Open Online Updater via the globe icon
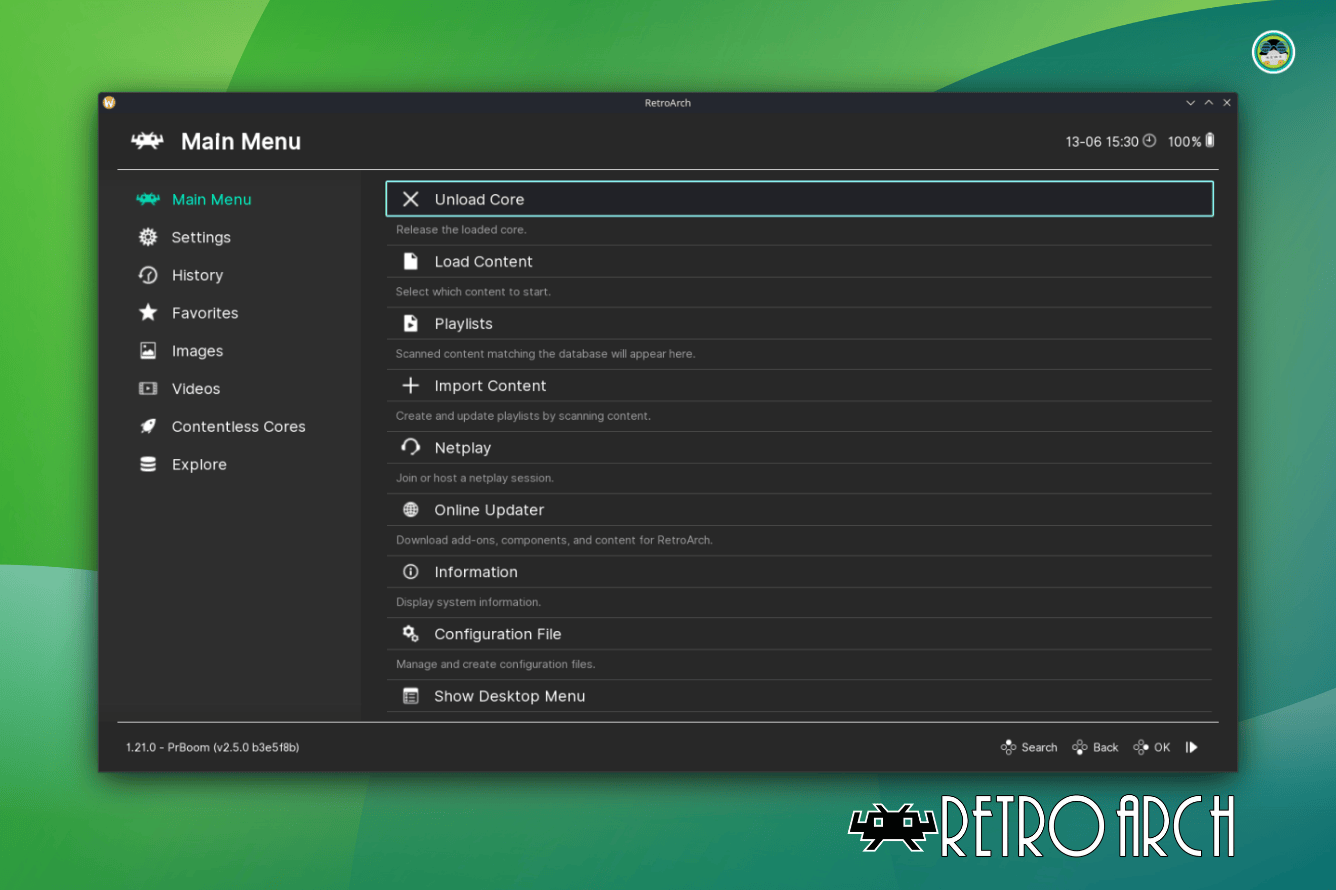 (x=410, y=509)
